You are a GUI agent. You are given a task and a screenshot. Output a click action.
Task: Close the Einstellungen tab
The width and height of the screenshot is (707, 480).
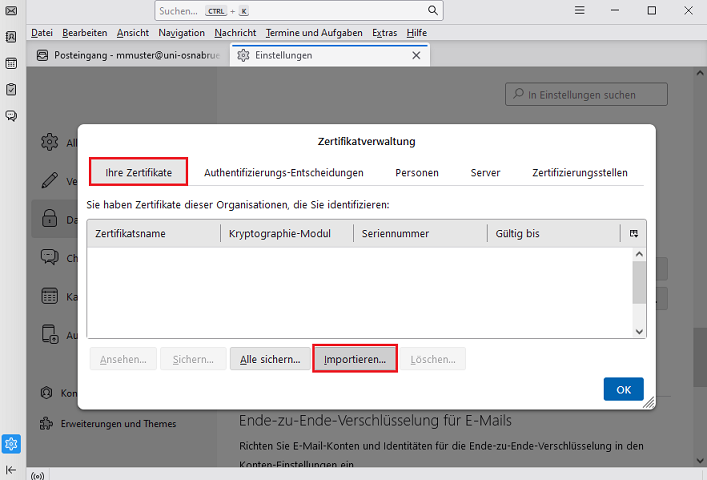(417, 55)
